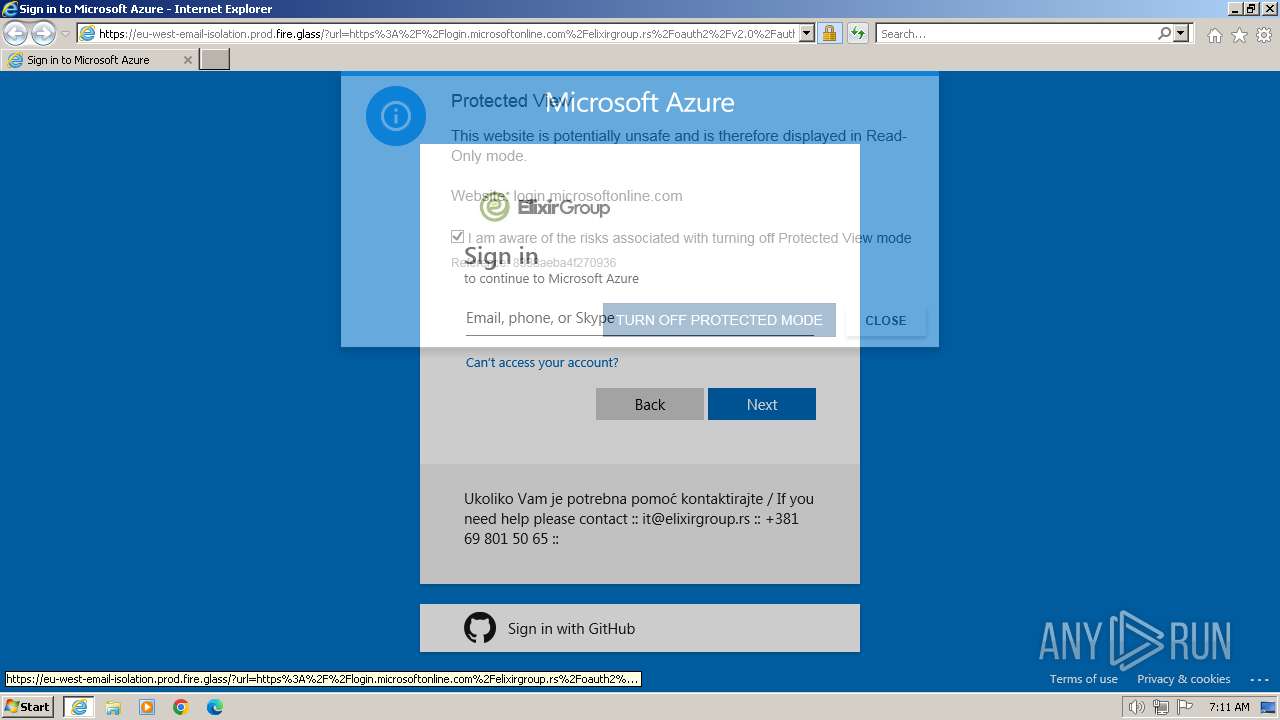Click the search magnifier icon

tap(1164, 34)
